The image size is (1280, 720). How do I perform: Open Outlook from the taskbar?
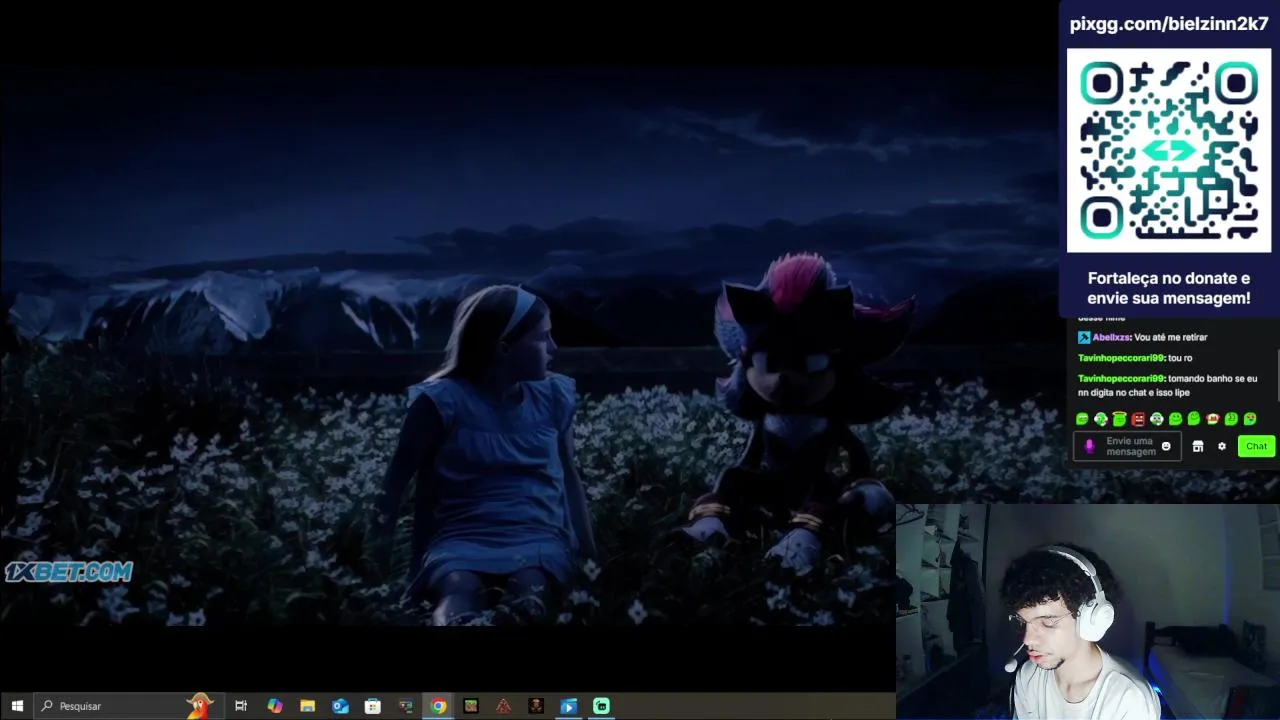(x=340, y=706)
